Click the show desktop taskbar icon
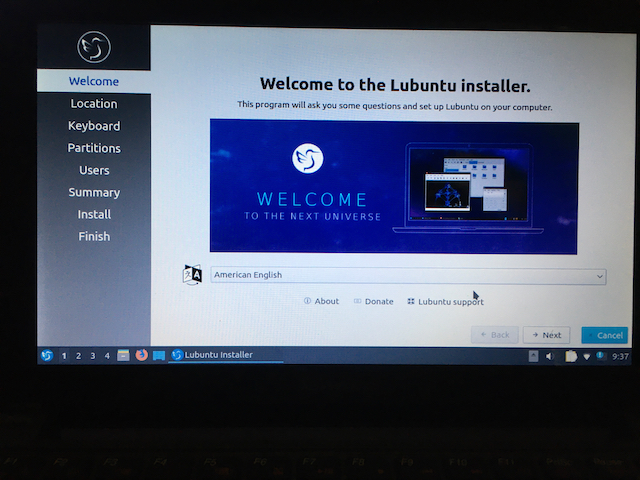This screenshot has width=640, height=480. 159,356
